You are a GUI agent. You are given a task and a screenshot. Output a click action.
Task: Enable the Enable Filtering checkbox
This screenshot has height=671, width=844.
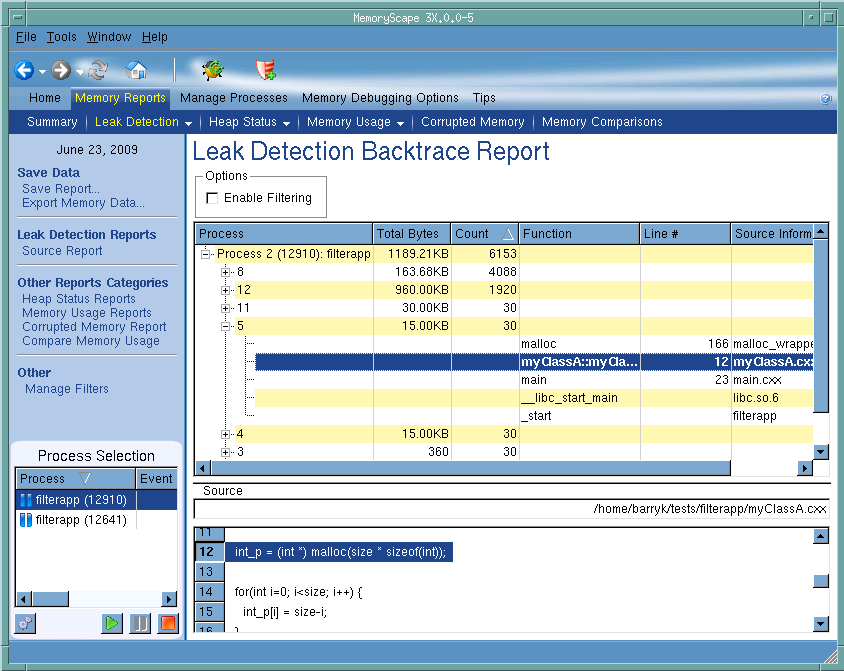[x=212, y=198]
